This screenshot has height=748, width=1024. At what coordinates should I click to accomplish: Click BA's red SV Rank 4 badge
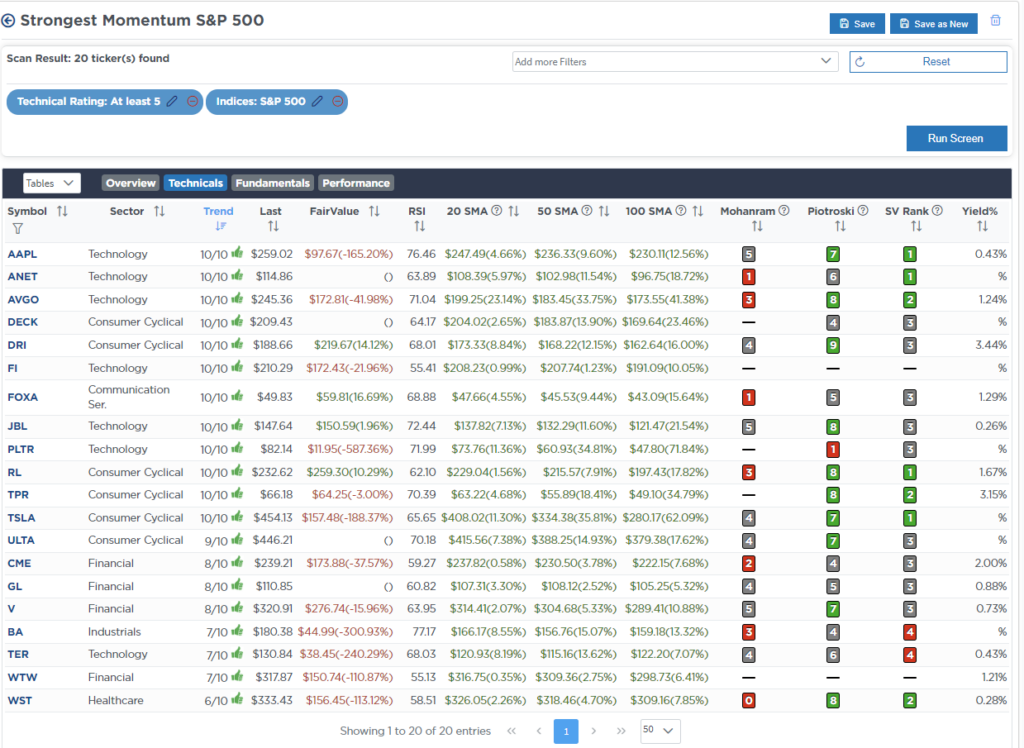(x=910, y=632)
